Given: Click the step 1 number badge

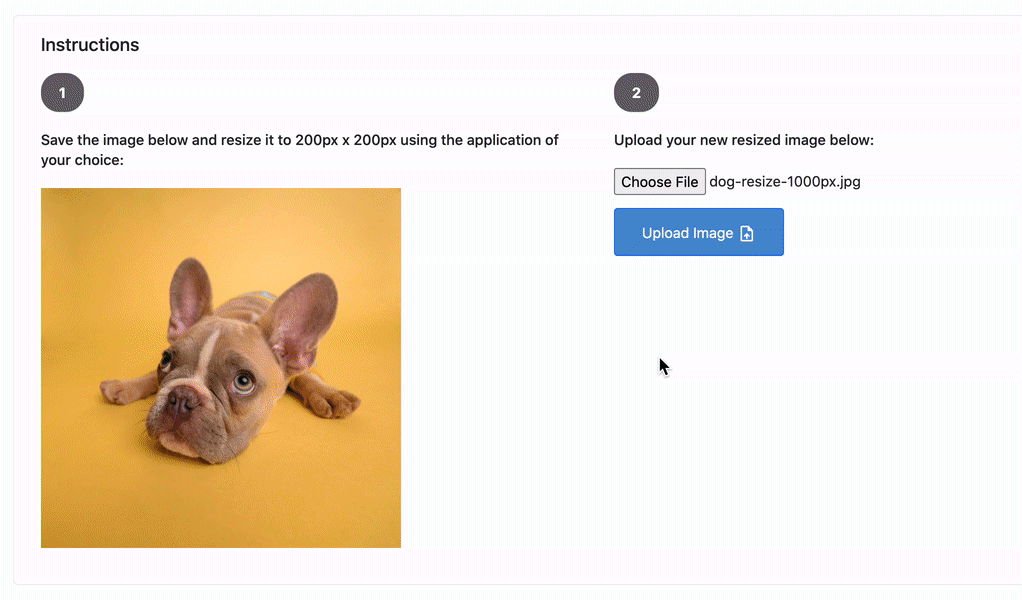Looking at the screenshot, I should pyautogui.click(x=62, y=93).
